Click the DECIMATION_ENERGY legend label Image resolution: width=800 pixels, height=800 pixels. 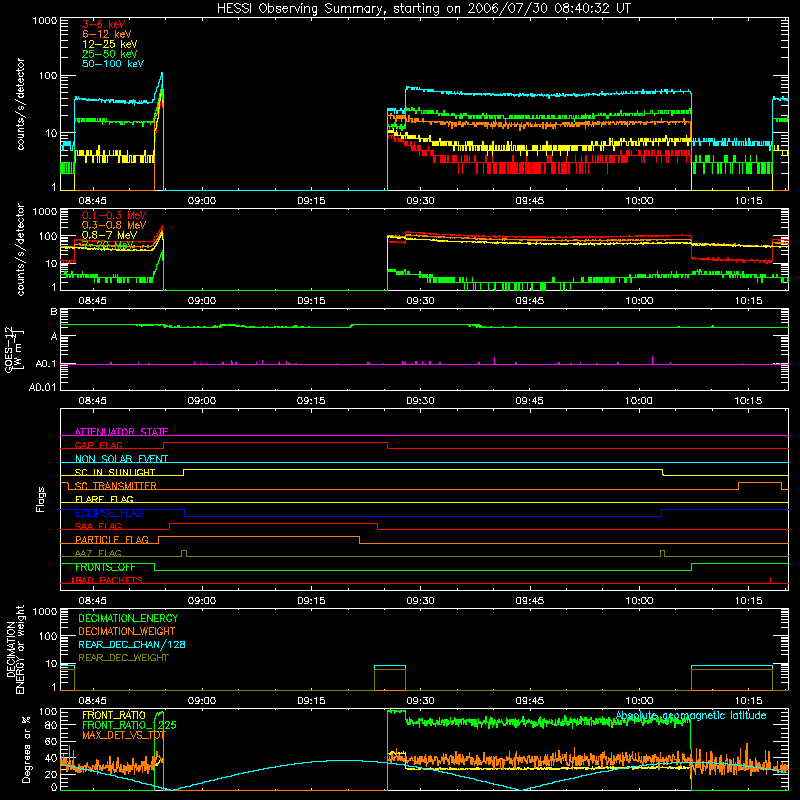[128, 618]
